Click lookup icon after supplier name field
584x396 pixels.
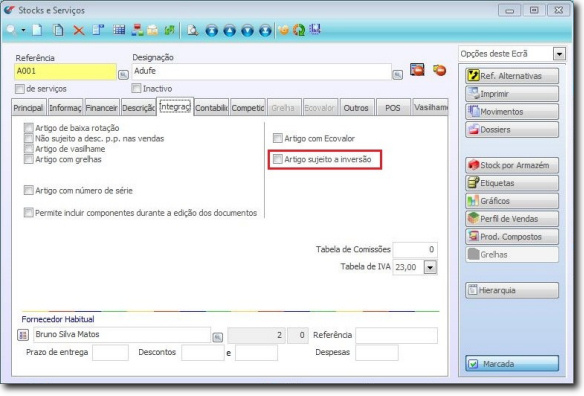point(218,337)
